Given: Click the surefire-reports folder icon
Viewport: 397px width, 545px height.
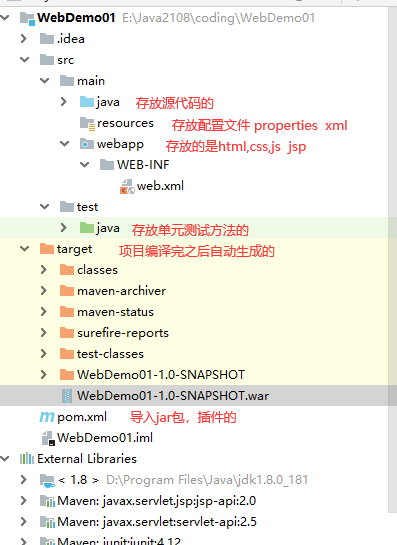Looking at the screenshot, I should coord(67,333).
